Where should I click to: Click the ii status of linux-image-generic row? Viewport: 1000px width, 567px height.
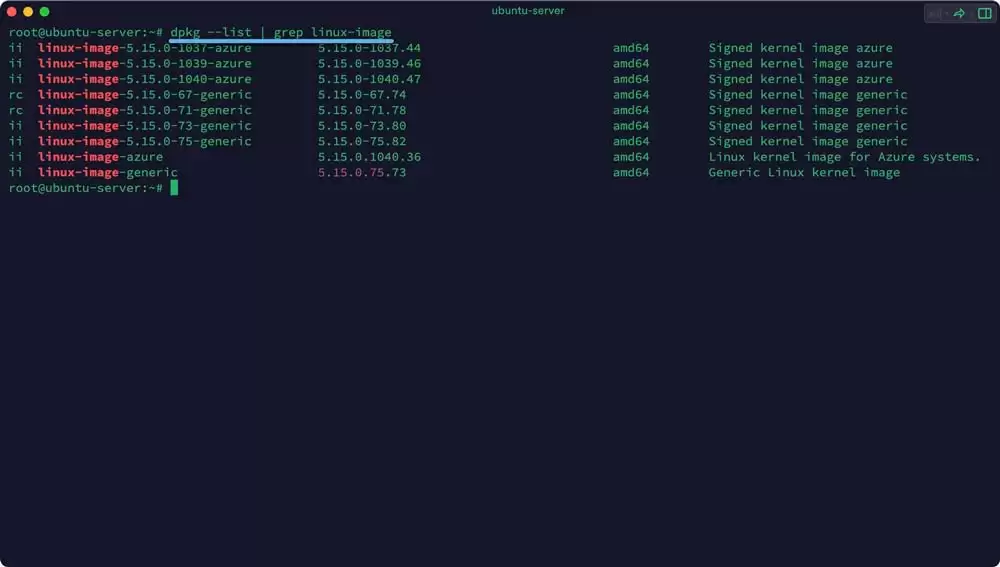point(15,172)
